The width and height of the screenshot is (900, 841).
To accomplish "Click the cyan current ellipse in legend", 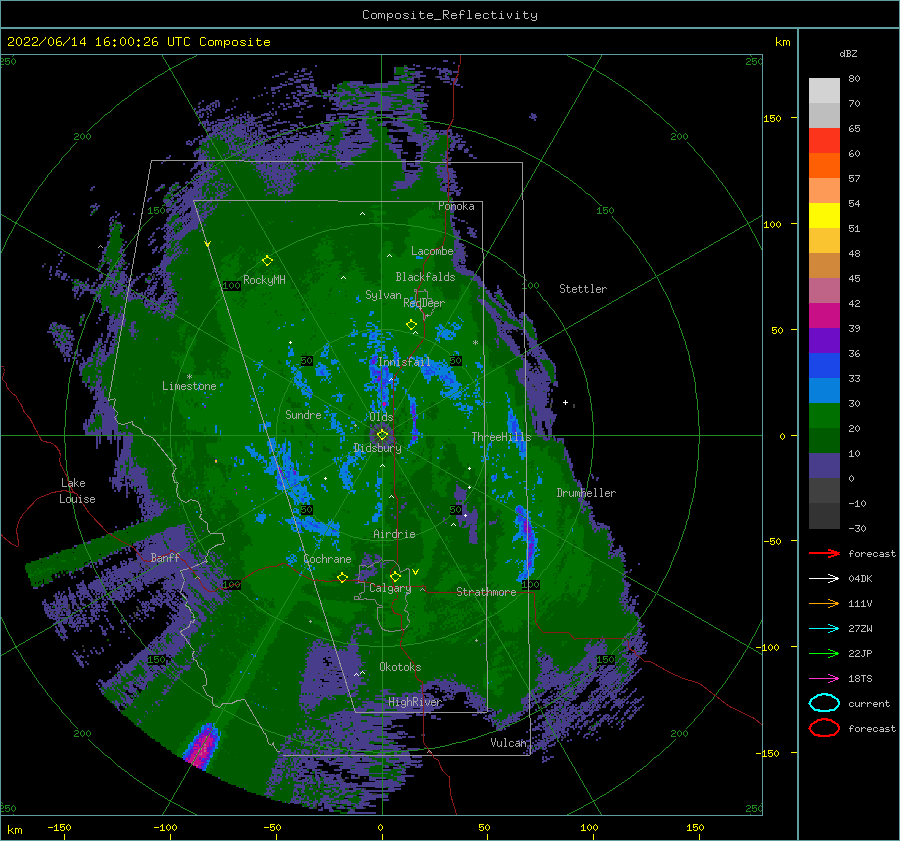I will click(824, 703).
